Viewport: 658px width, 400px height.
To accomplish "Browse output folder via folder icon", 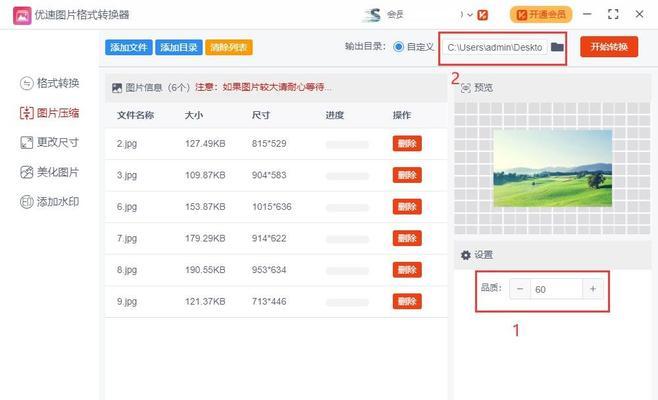I will pos(557,47).
